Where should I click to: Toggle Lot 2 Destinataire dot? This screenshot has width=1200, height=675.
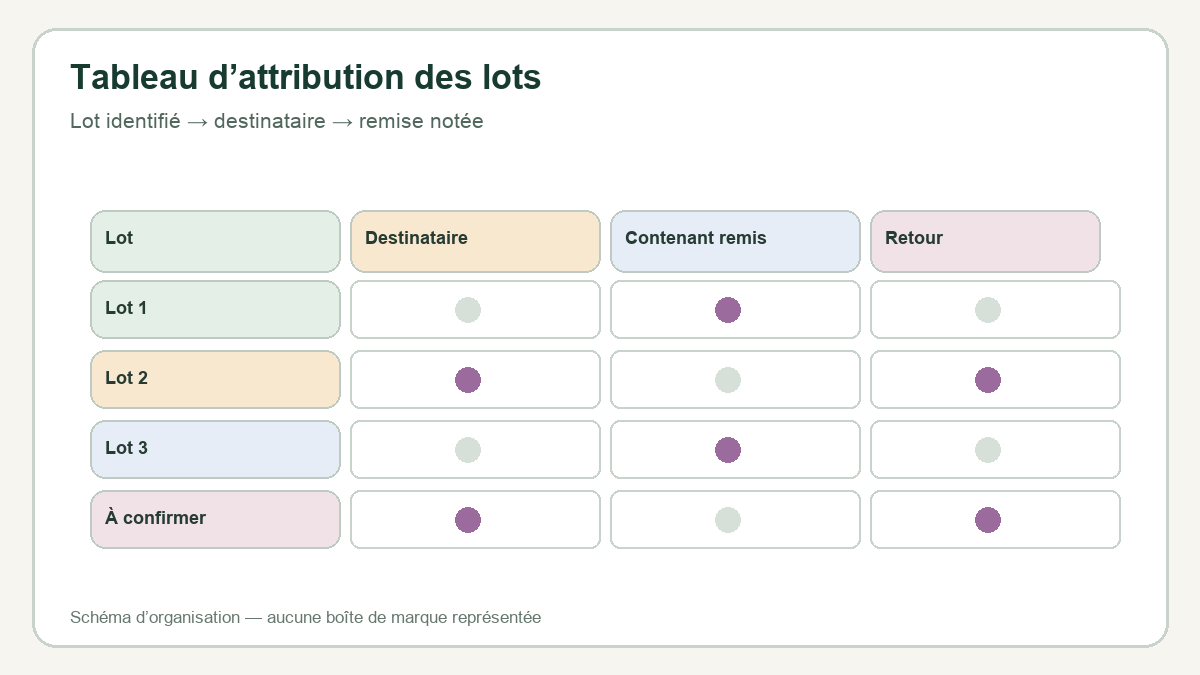click(468, 380)
